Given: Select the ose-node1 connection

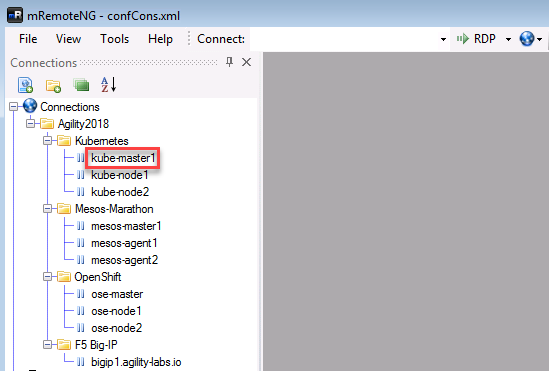Looking at the screenshot, I should pyautogui.click(x=116, y=311).
